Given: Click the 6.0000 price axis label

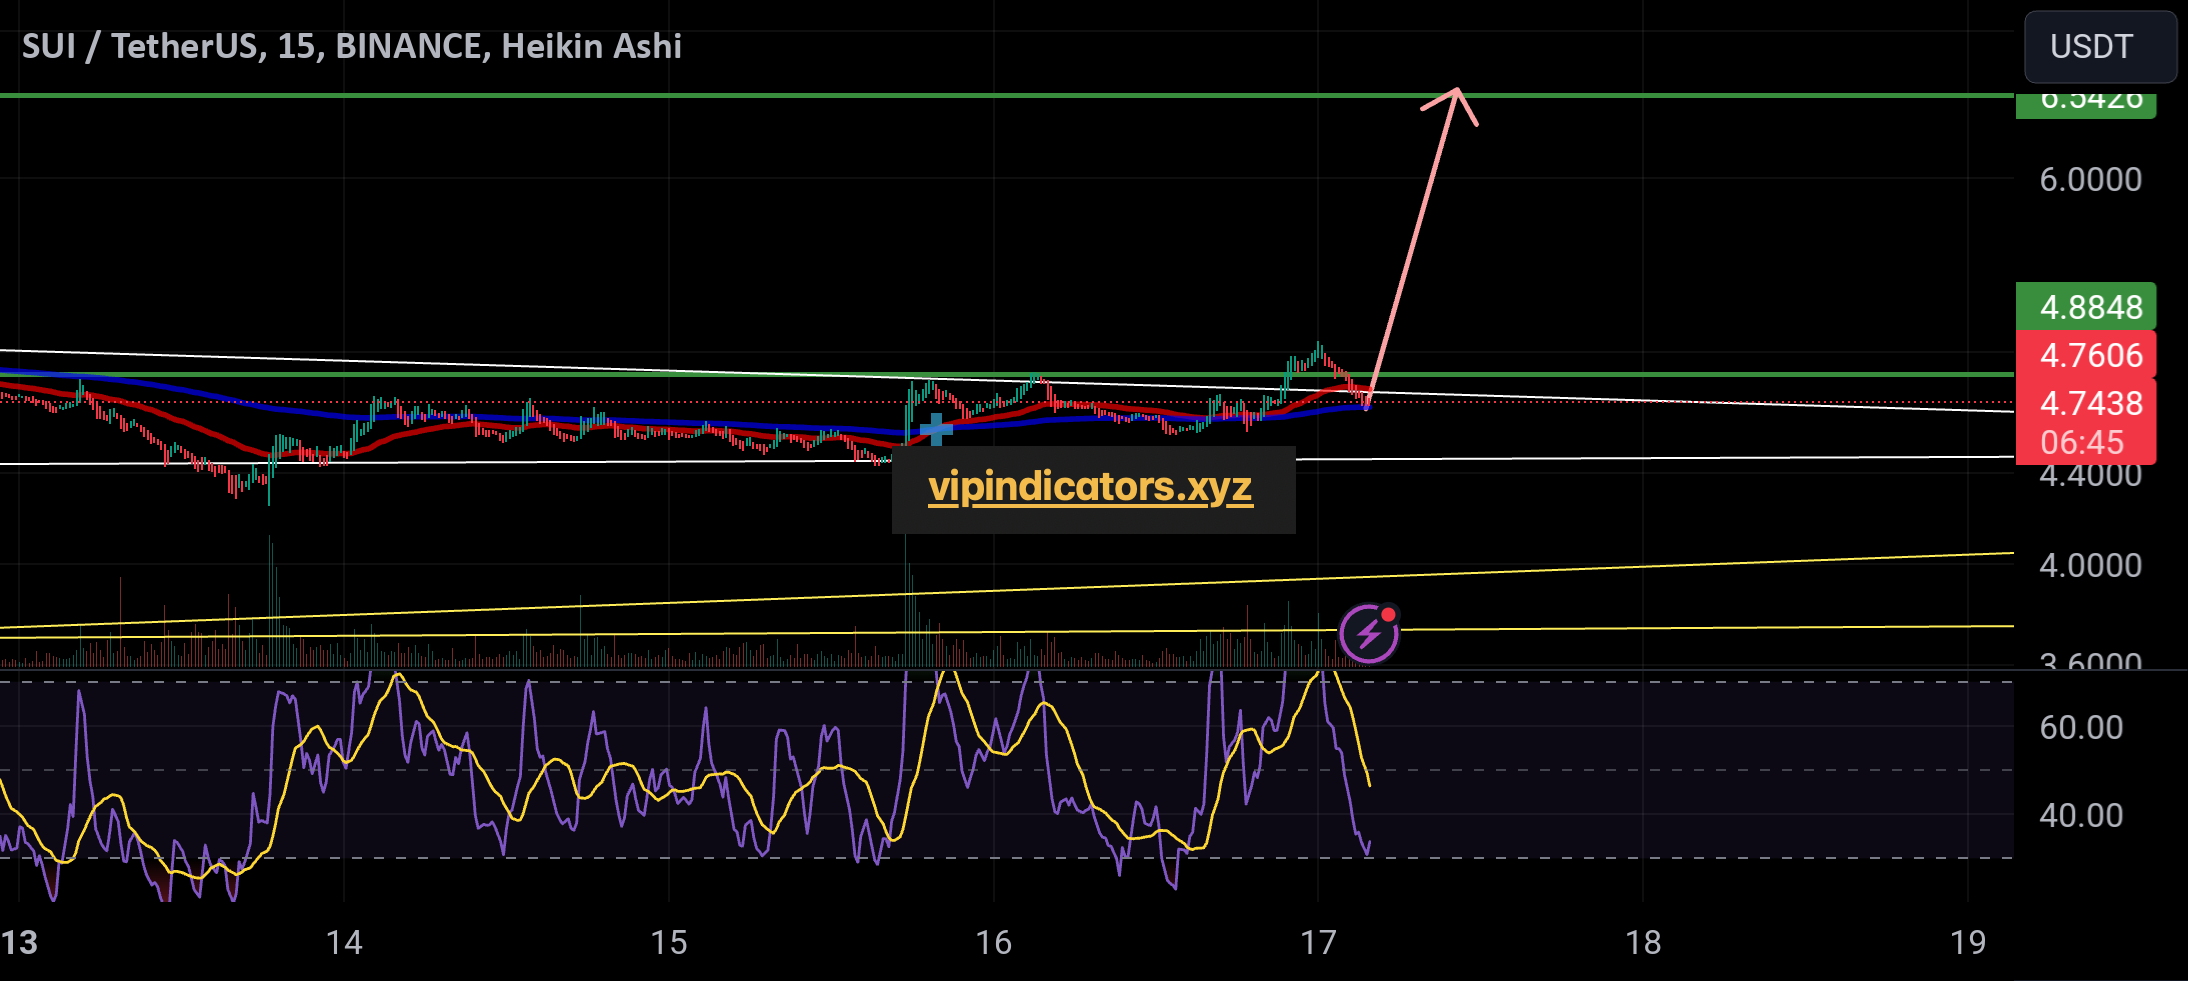Looking at the screenshot, I should coord(2090,180).
